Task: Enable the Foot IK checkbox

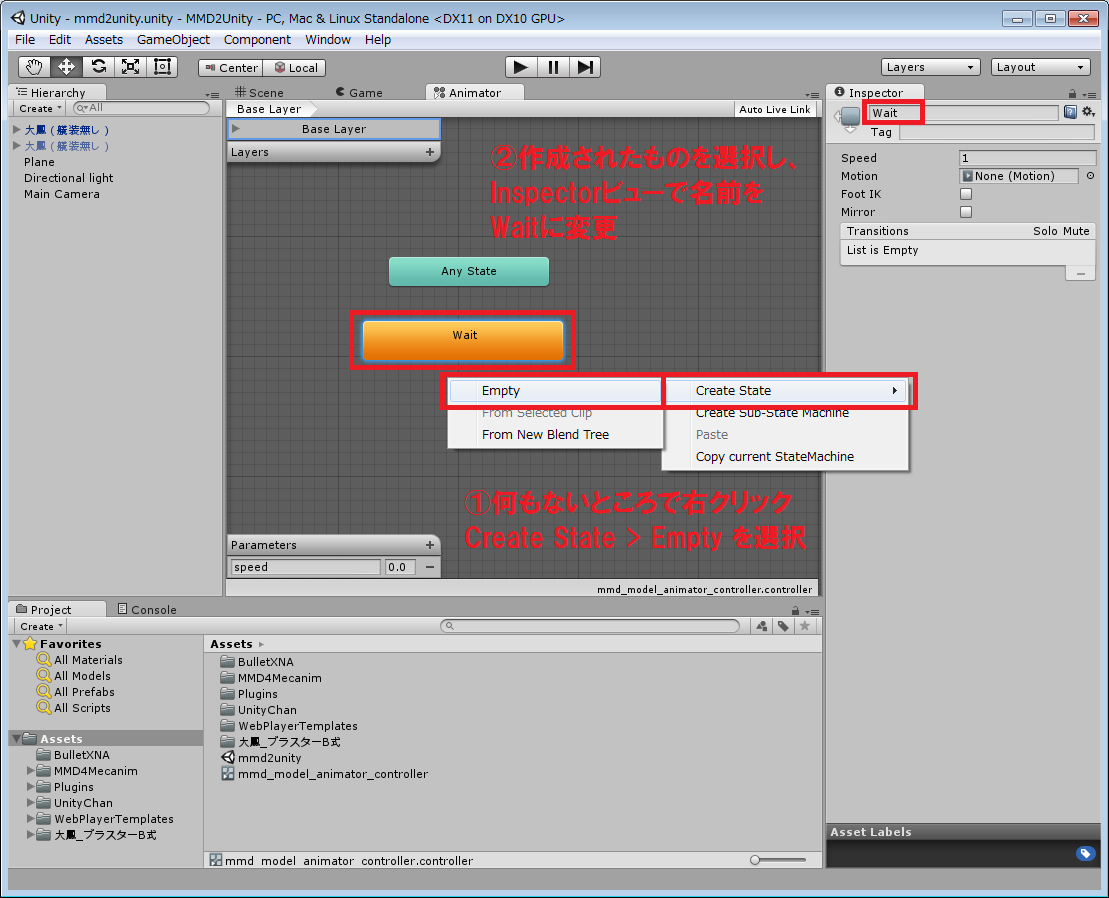Action: [966, 194]
